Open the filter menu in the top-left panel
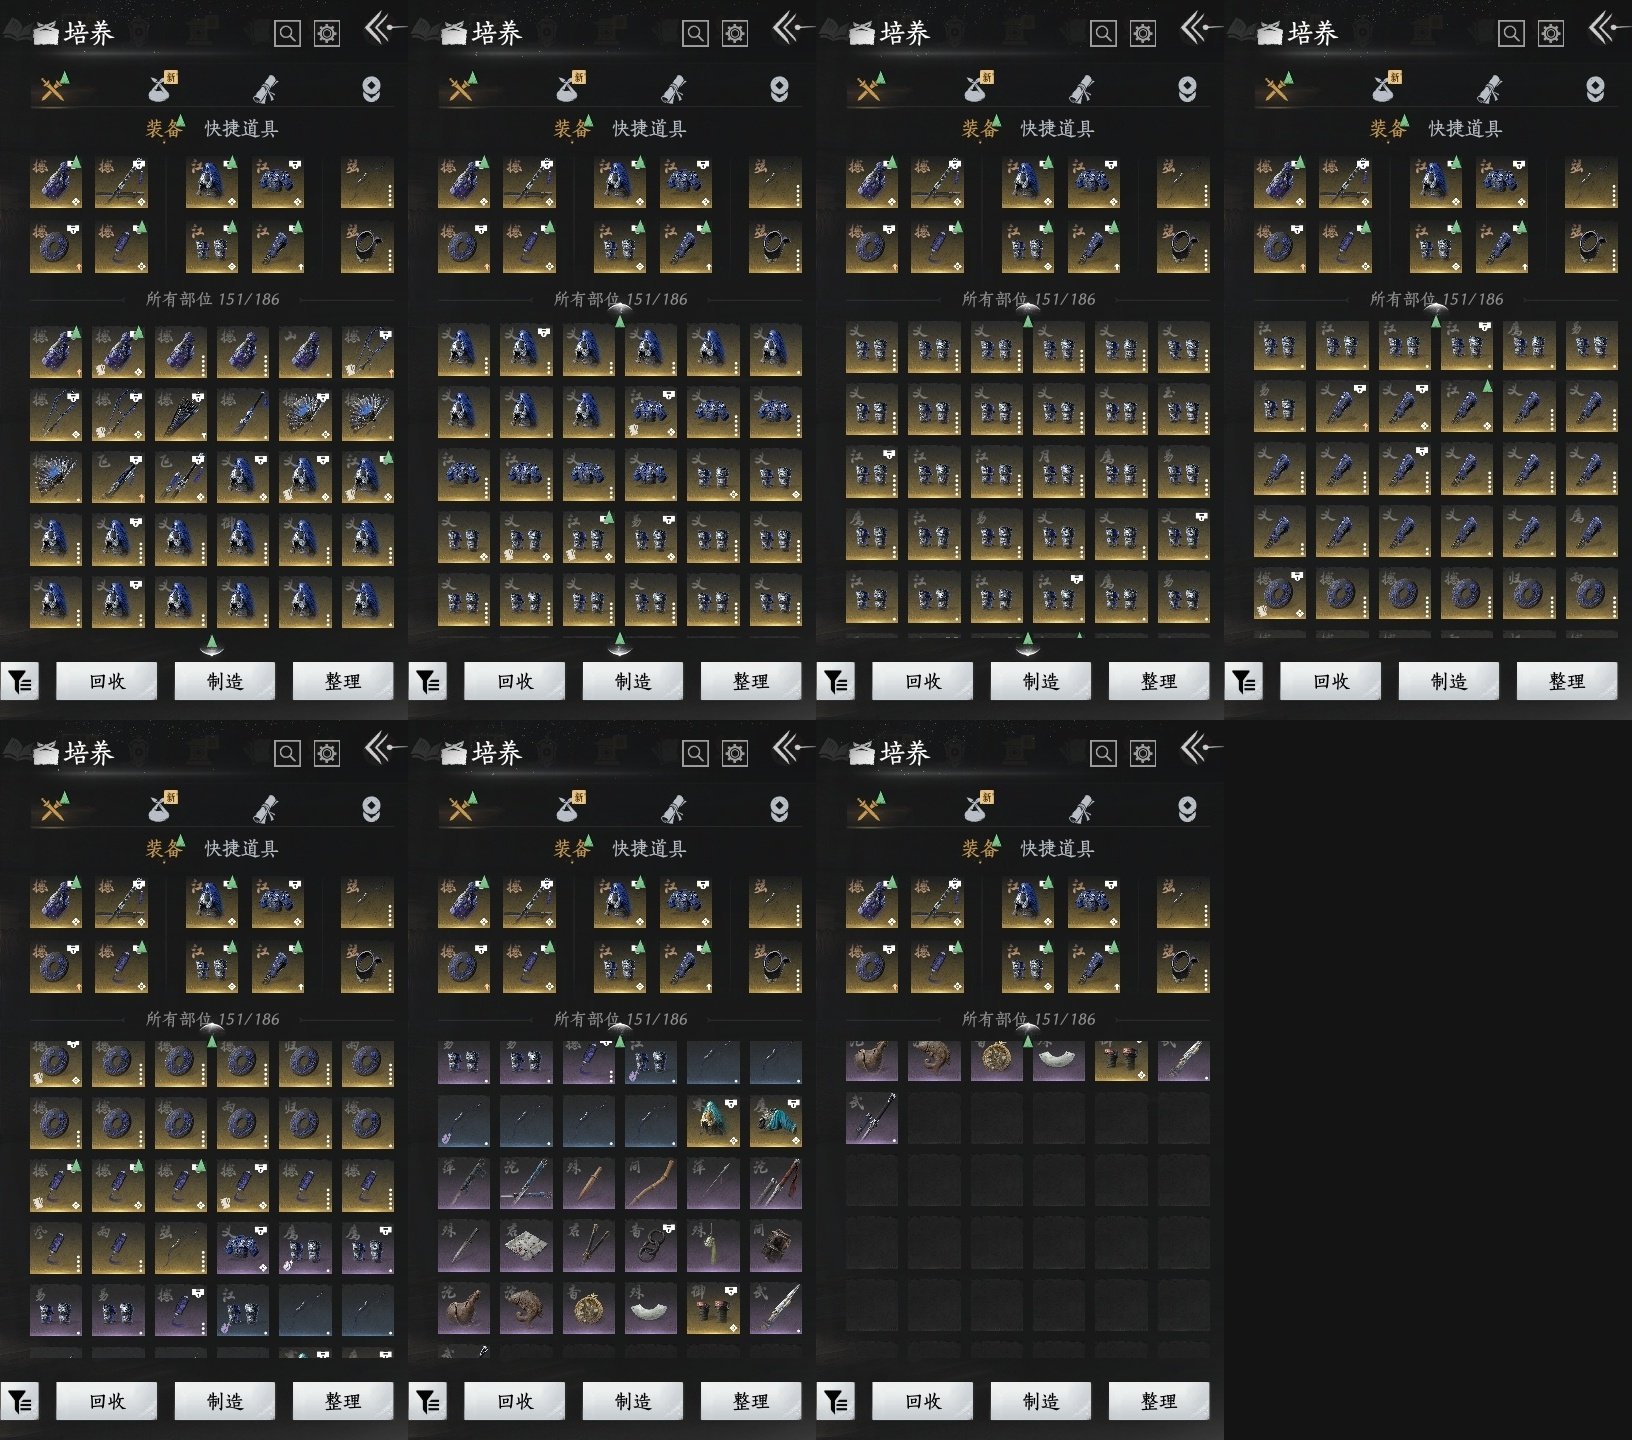1632x1440 pixels. pos(20,682)
